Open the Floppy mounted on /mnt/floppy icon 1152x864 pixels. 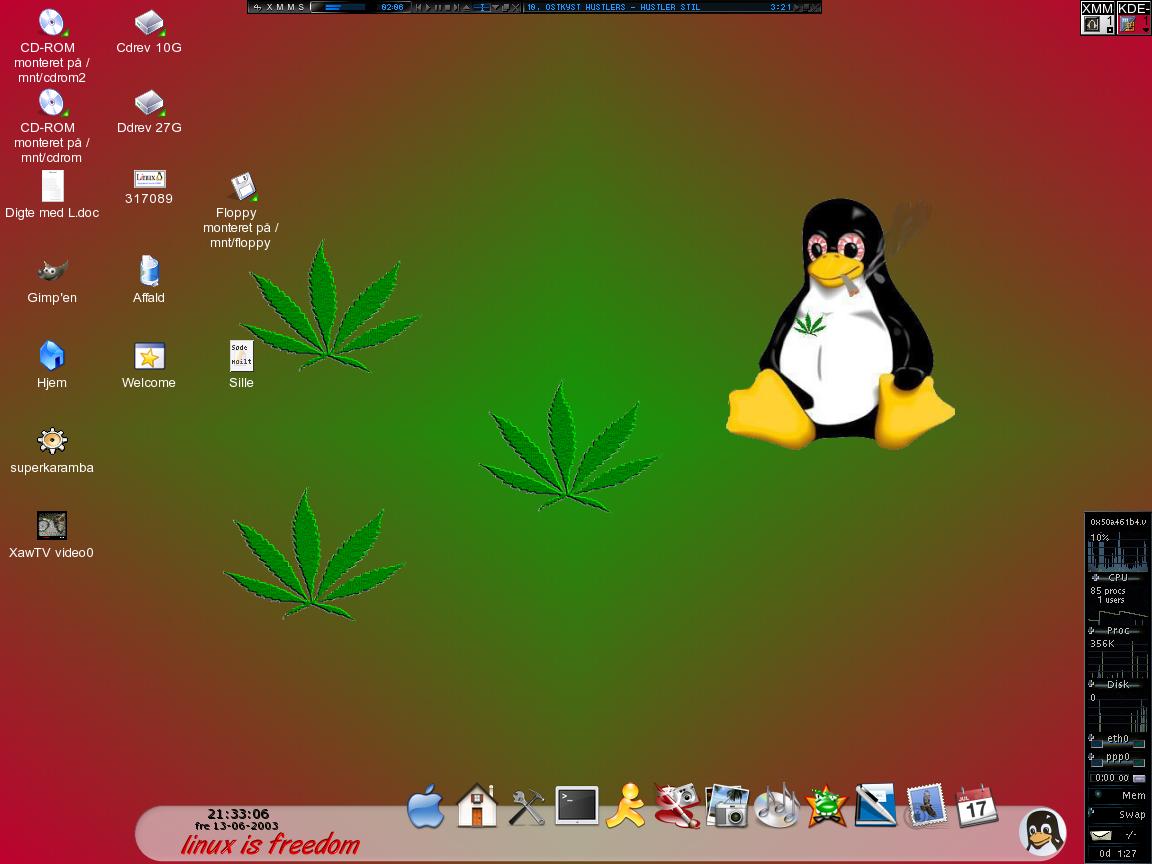242,187
